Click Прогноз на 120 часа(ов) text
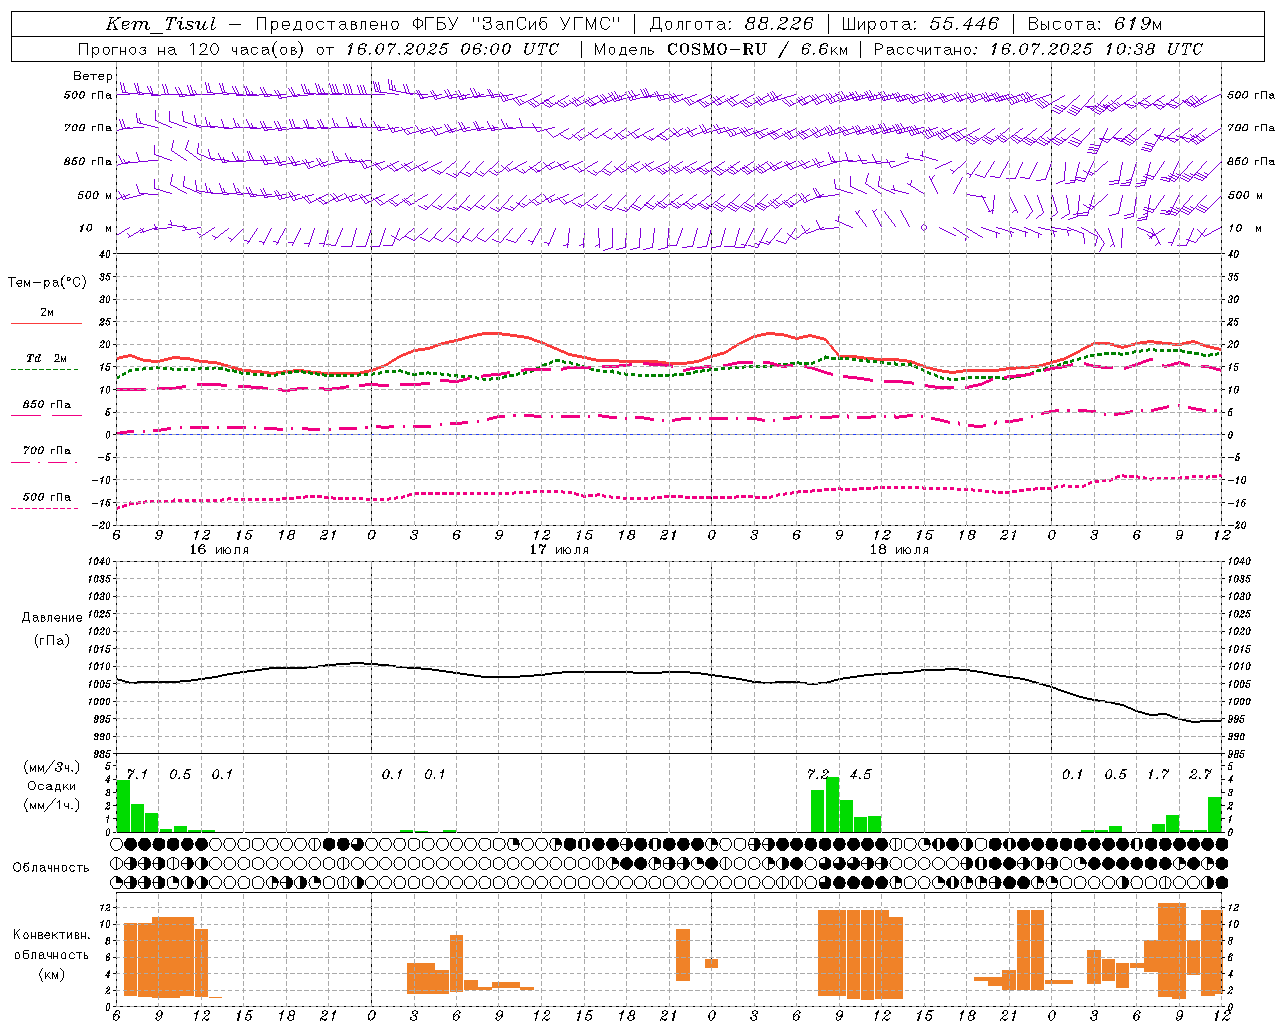This screenshot has width=1280, height=1024. click(x=193, y=49)
